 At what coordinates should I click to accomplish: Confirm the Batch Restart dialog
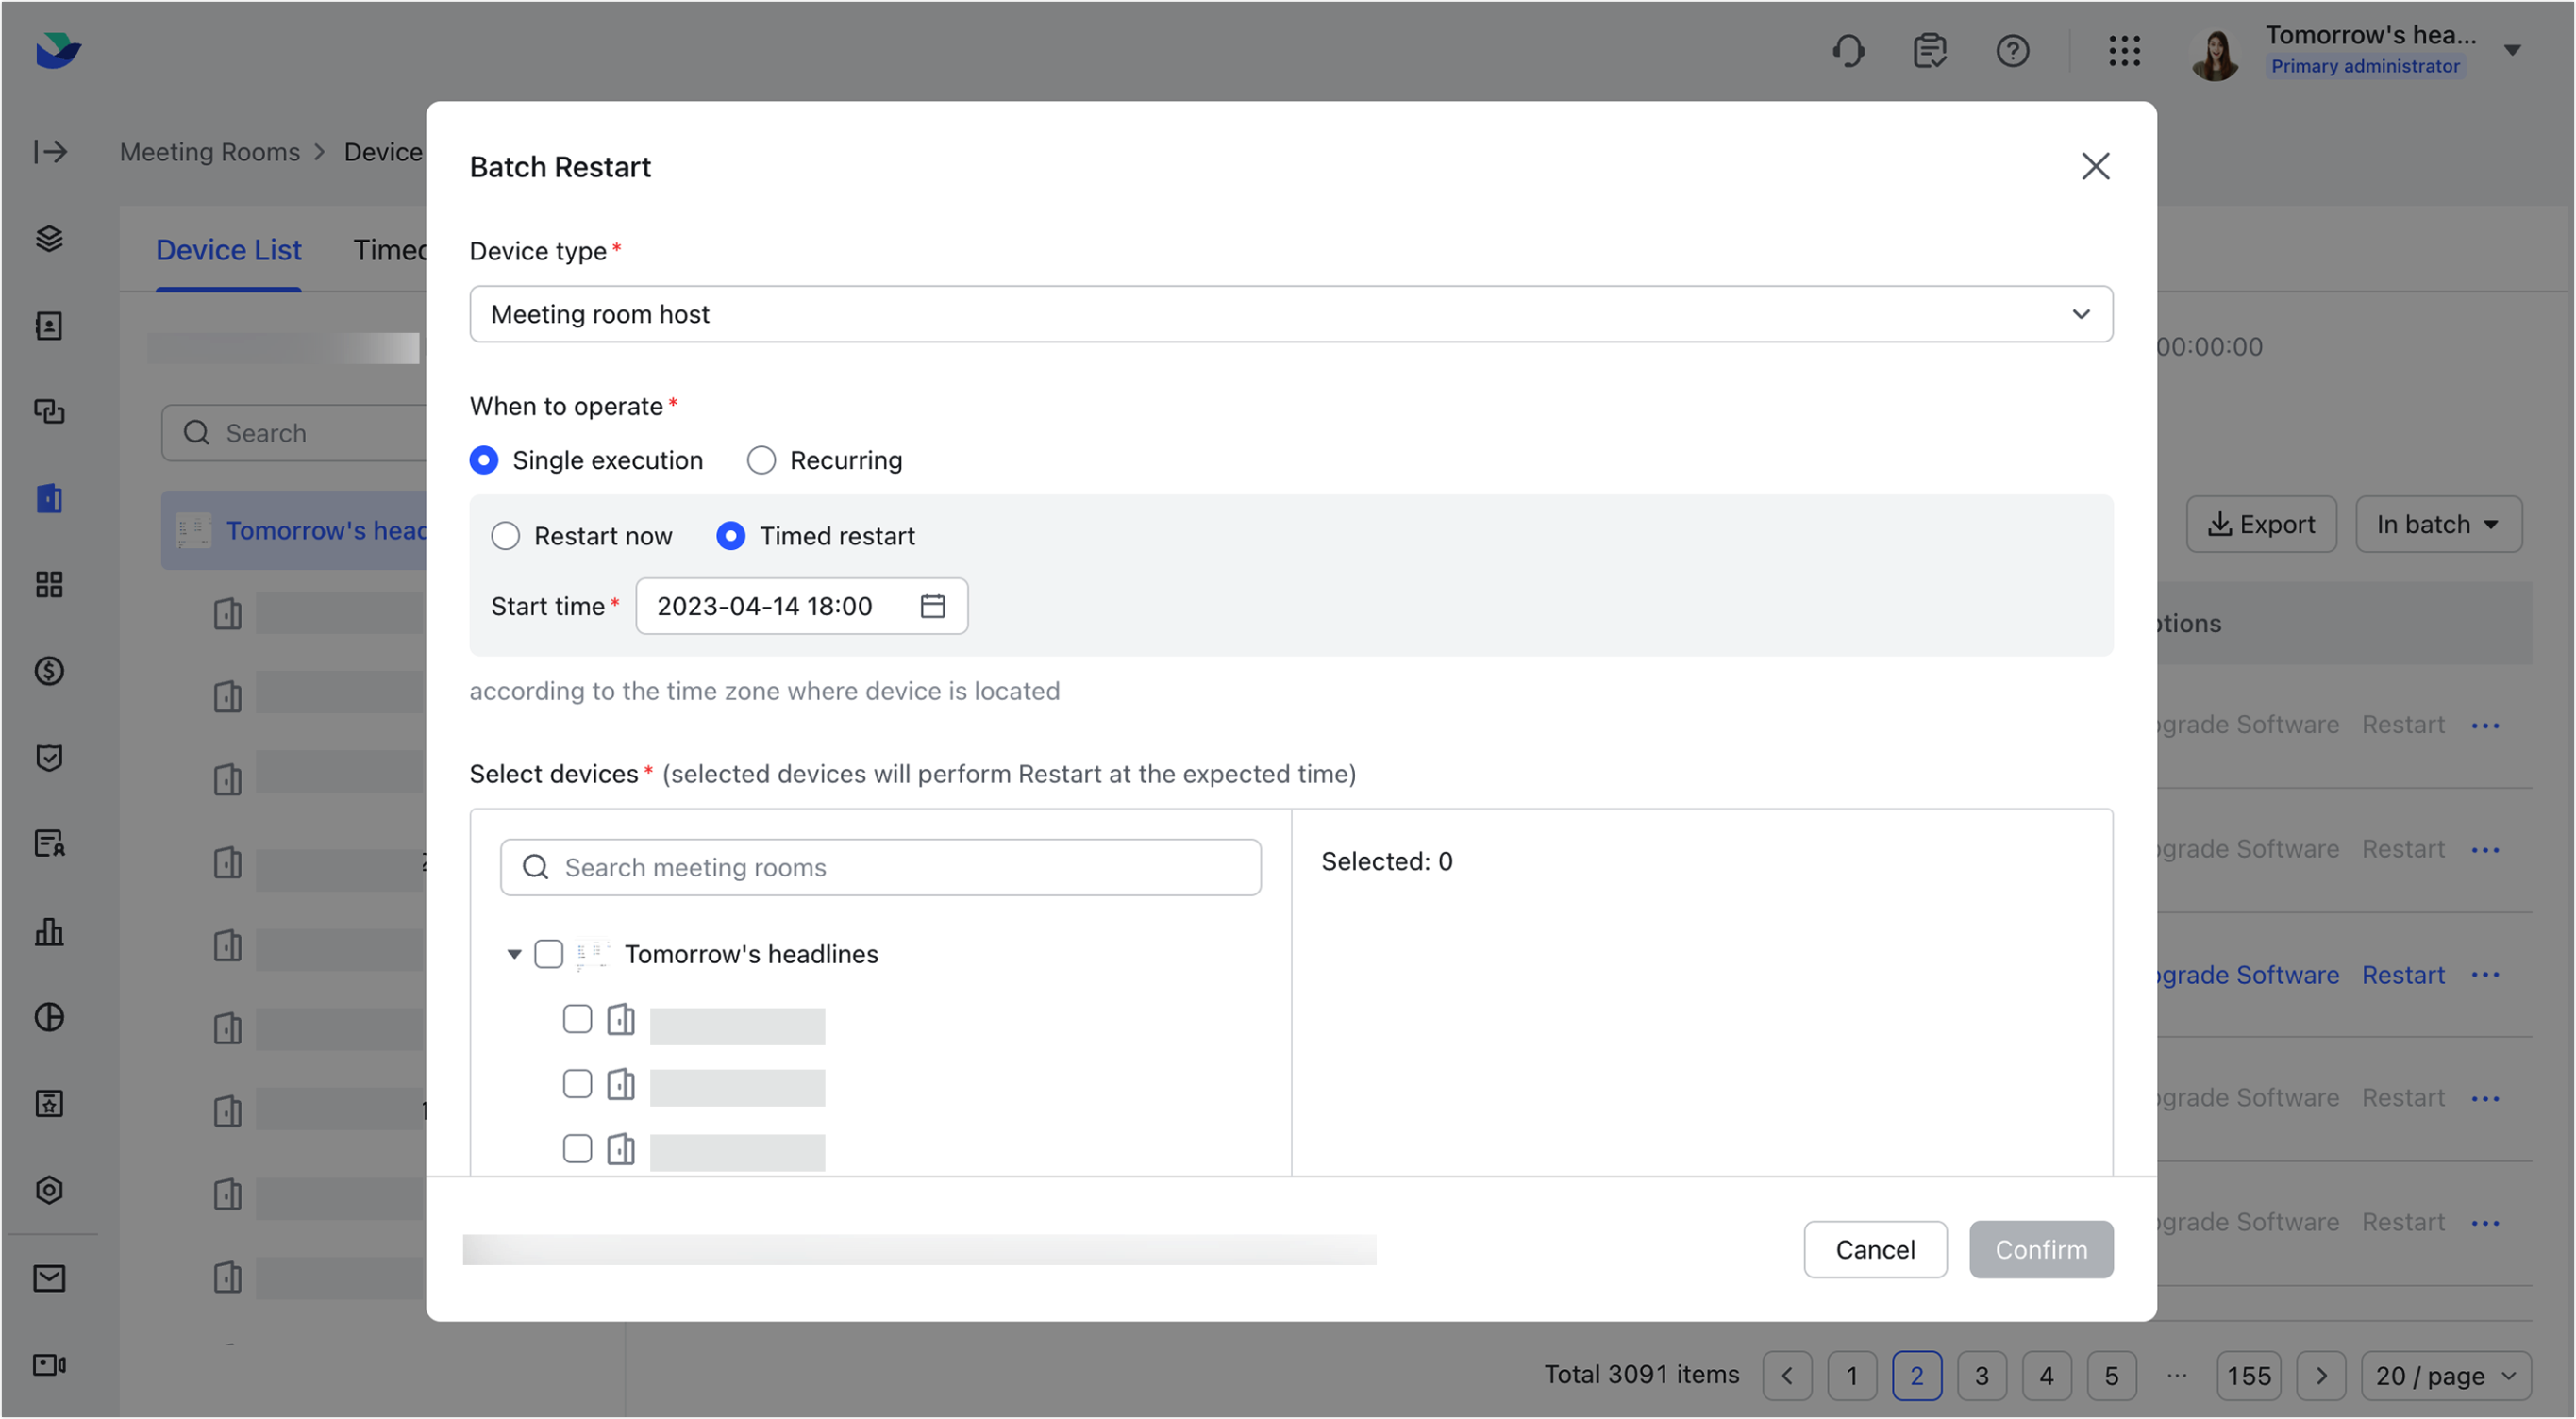2040,1249
